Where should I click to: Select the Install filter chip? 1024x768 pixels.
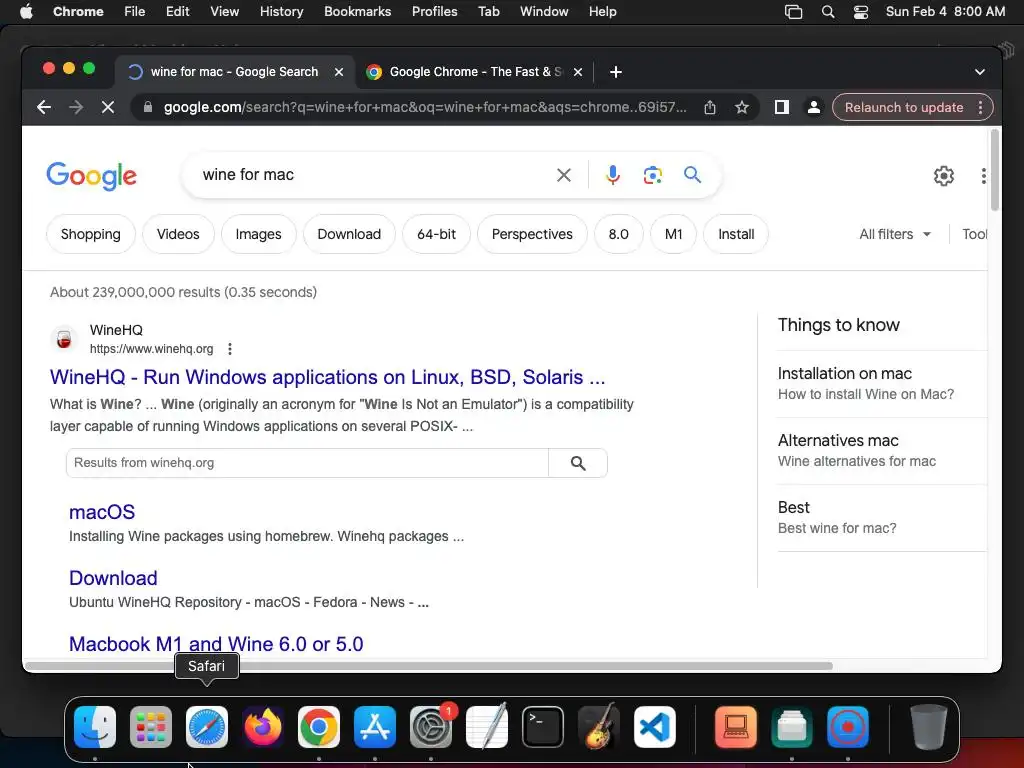point(736,234)
